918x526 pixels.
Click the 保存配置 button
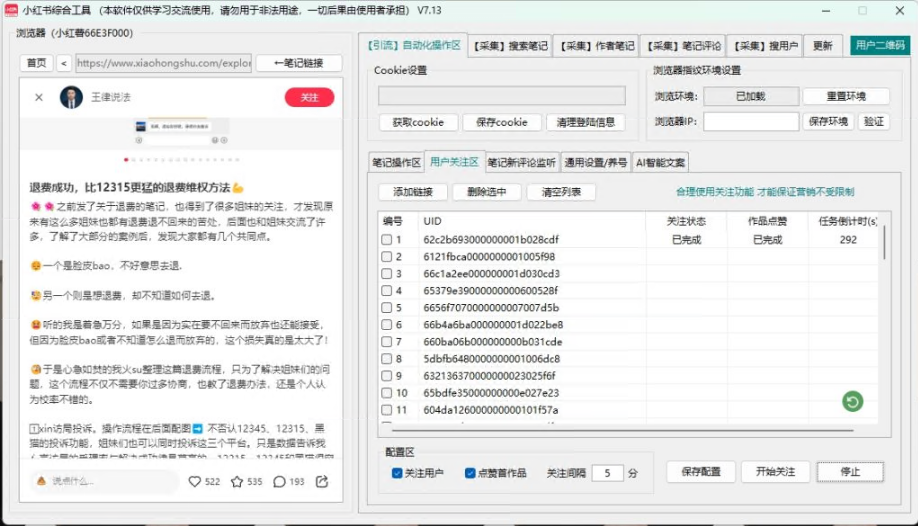[x=701, y=472]
